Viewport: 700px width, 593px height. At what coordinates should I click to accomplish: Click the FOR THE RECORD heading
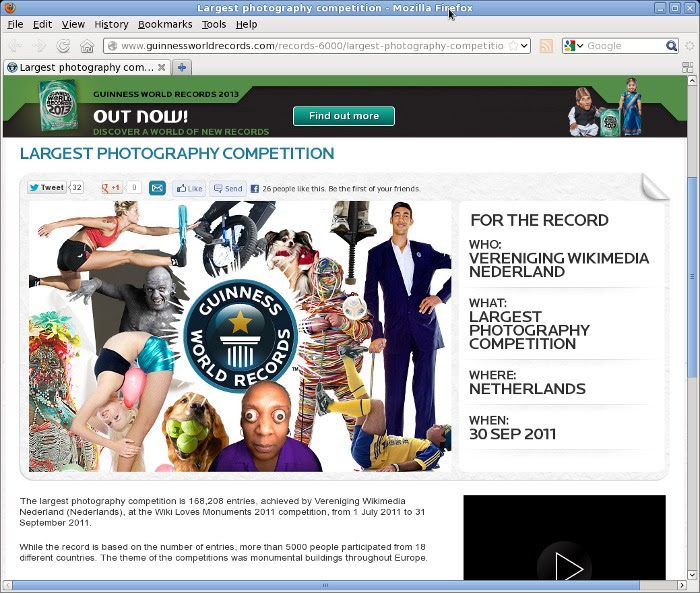[539, 220]
